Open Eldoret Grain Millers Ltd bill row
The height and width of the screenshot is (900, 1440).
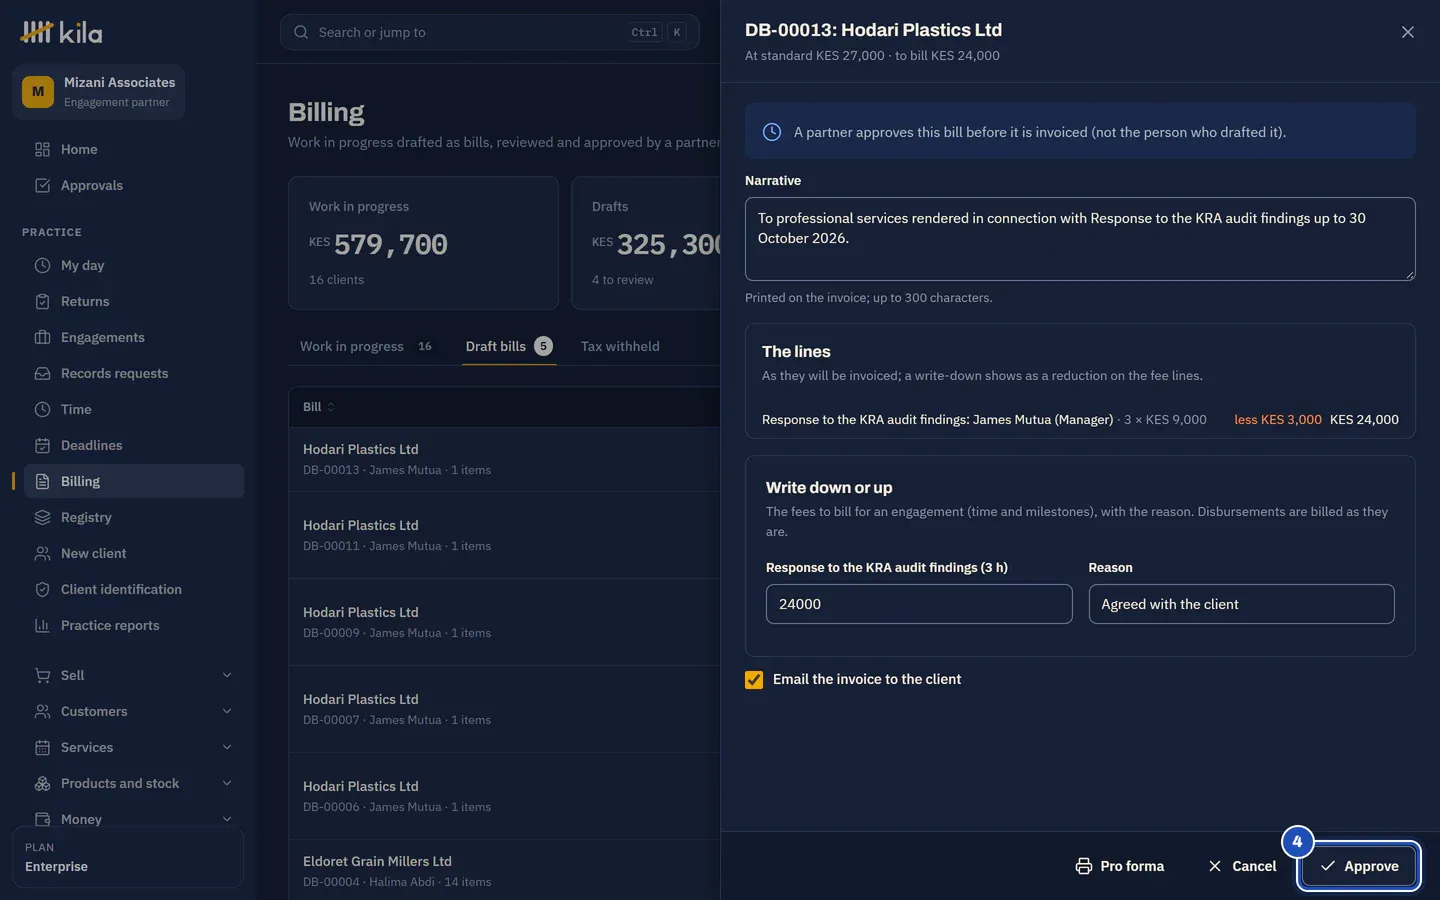[x=504, y=871]
